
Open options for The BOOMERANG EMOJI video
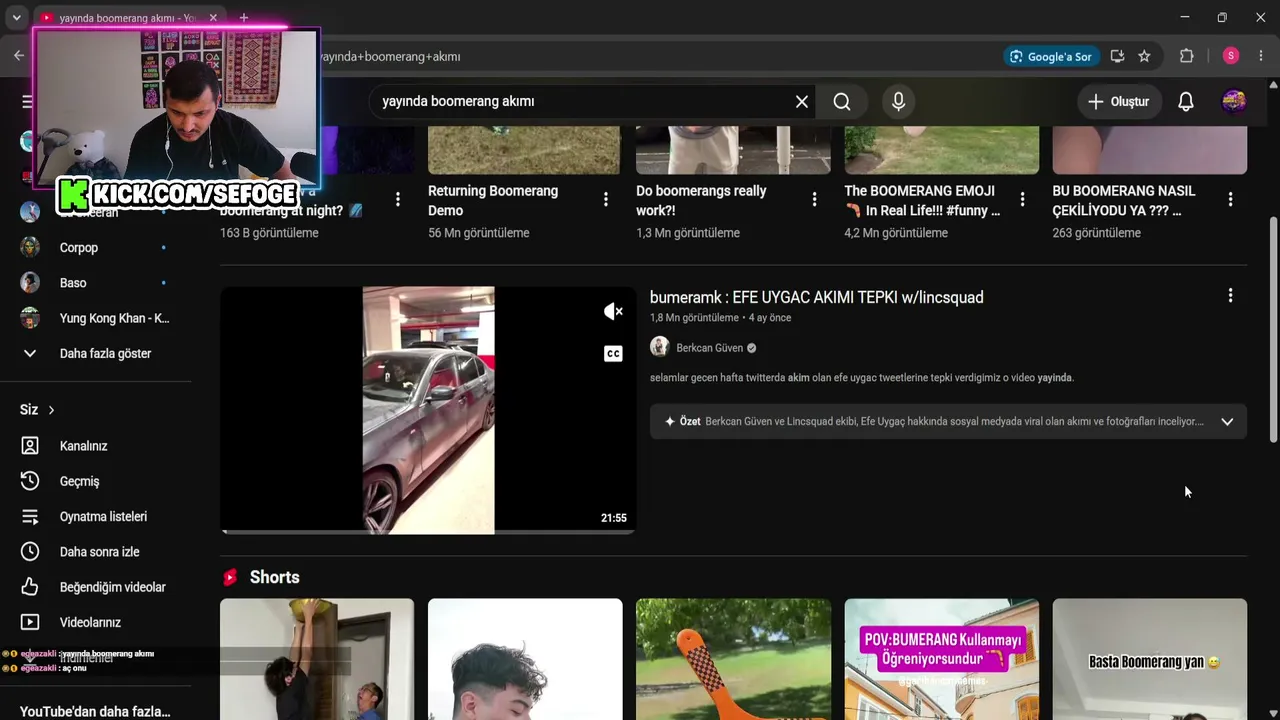pyautogui.click(x=1022, y=200)
